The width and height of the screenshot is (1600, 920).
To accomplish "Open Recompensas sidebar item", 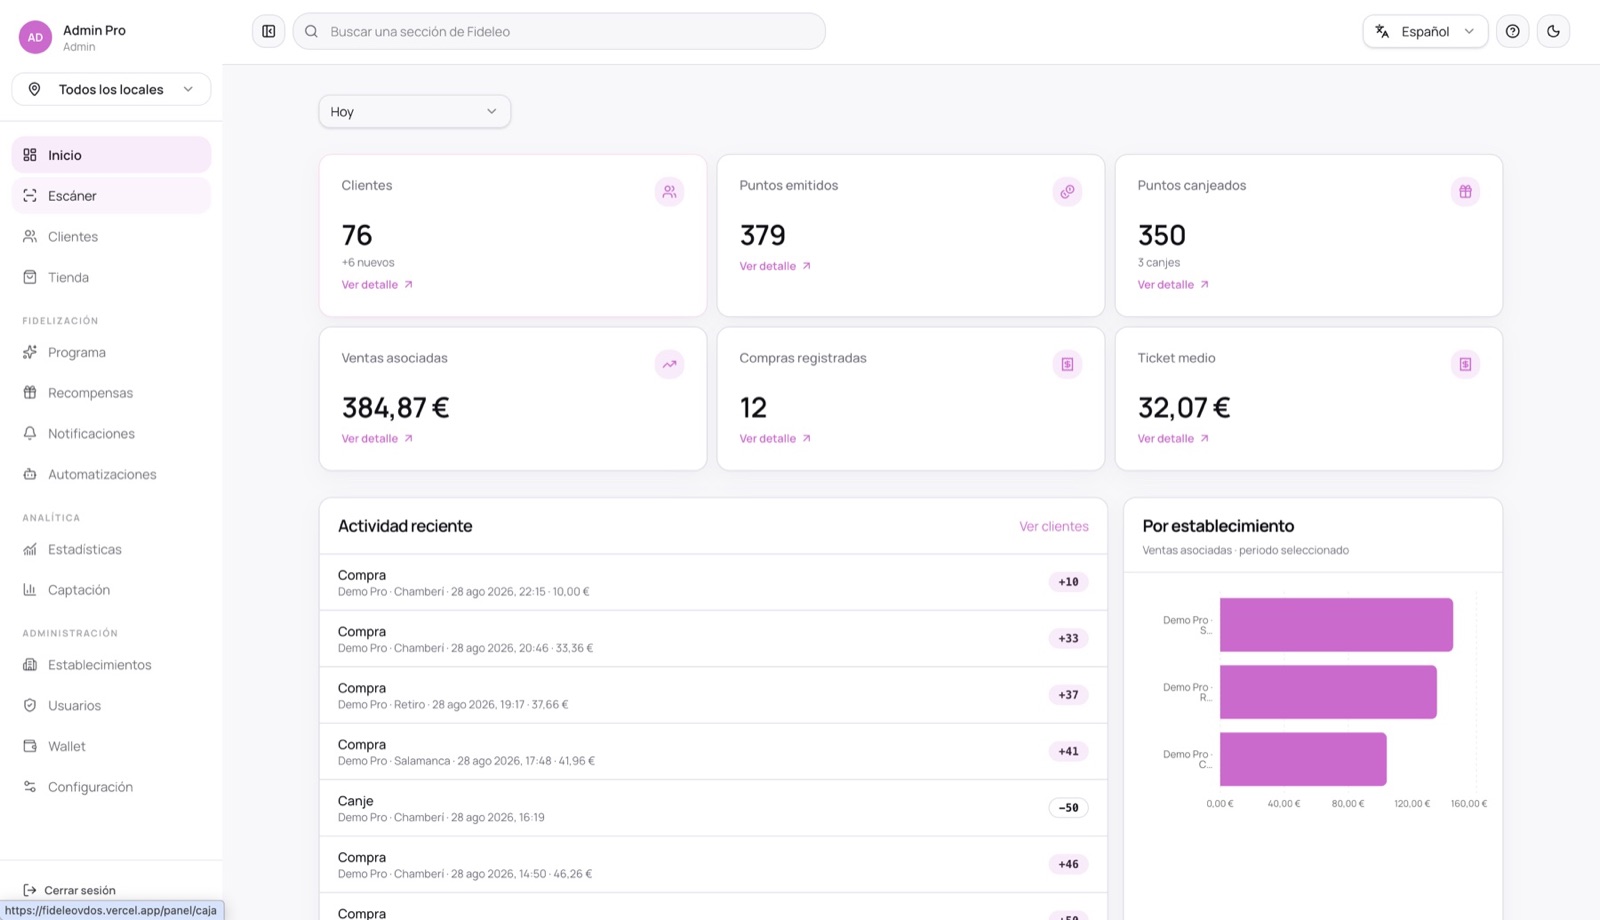I will point(111,393).
